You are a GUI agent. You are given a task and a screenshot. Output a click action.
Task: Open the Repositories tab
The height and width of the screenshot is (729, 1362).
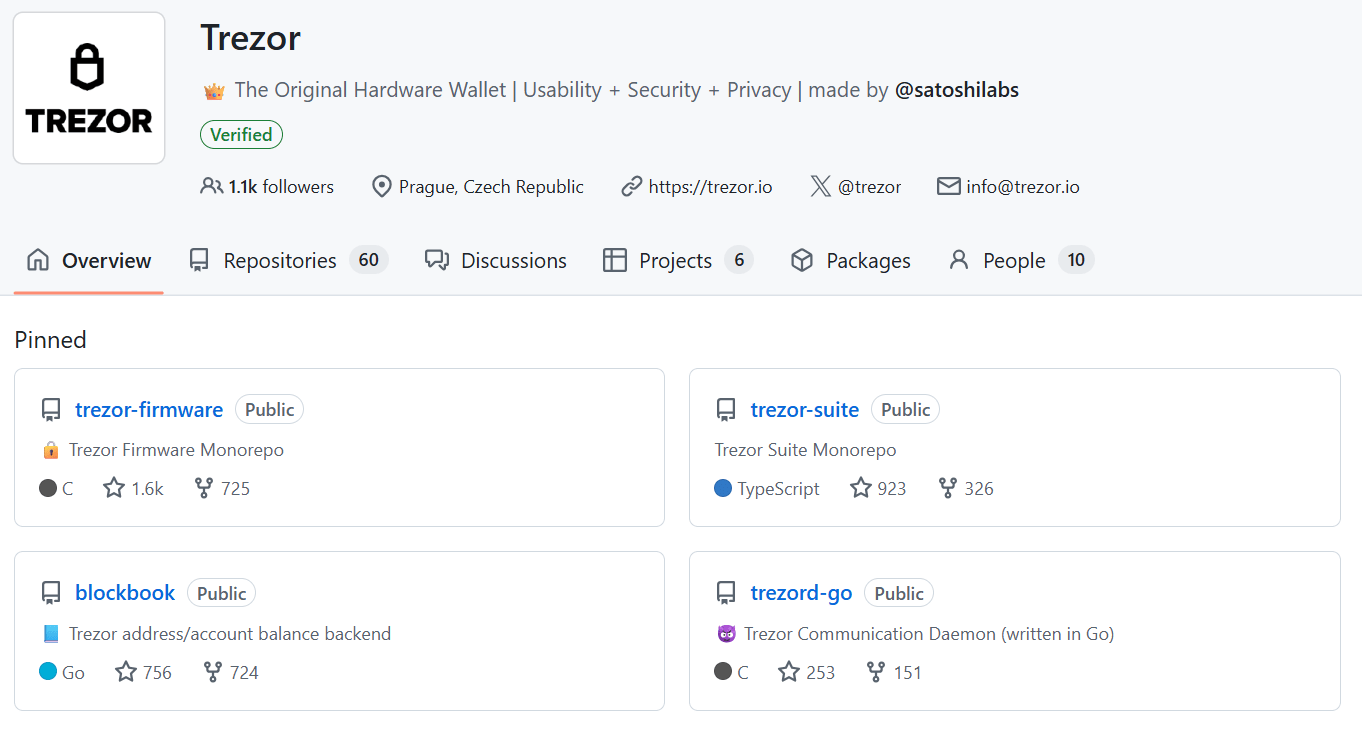279,261
